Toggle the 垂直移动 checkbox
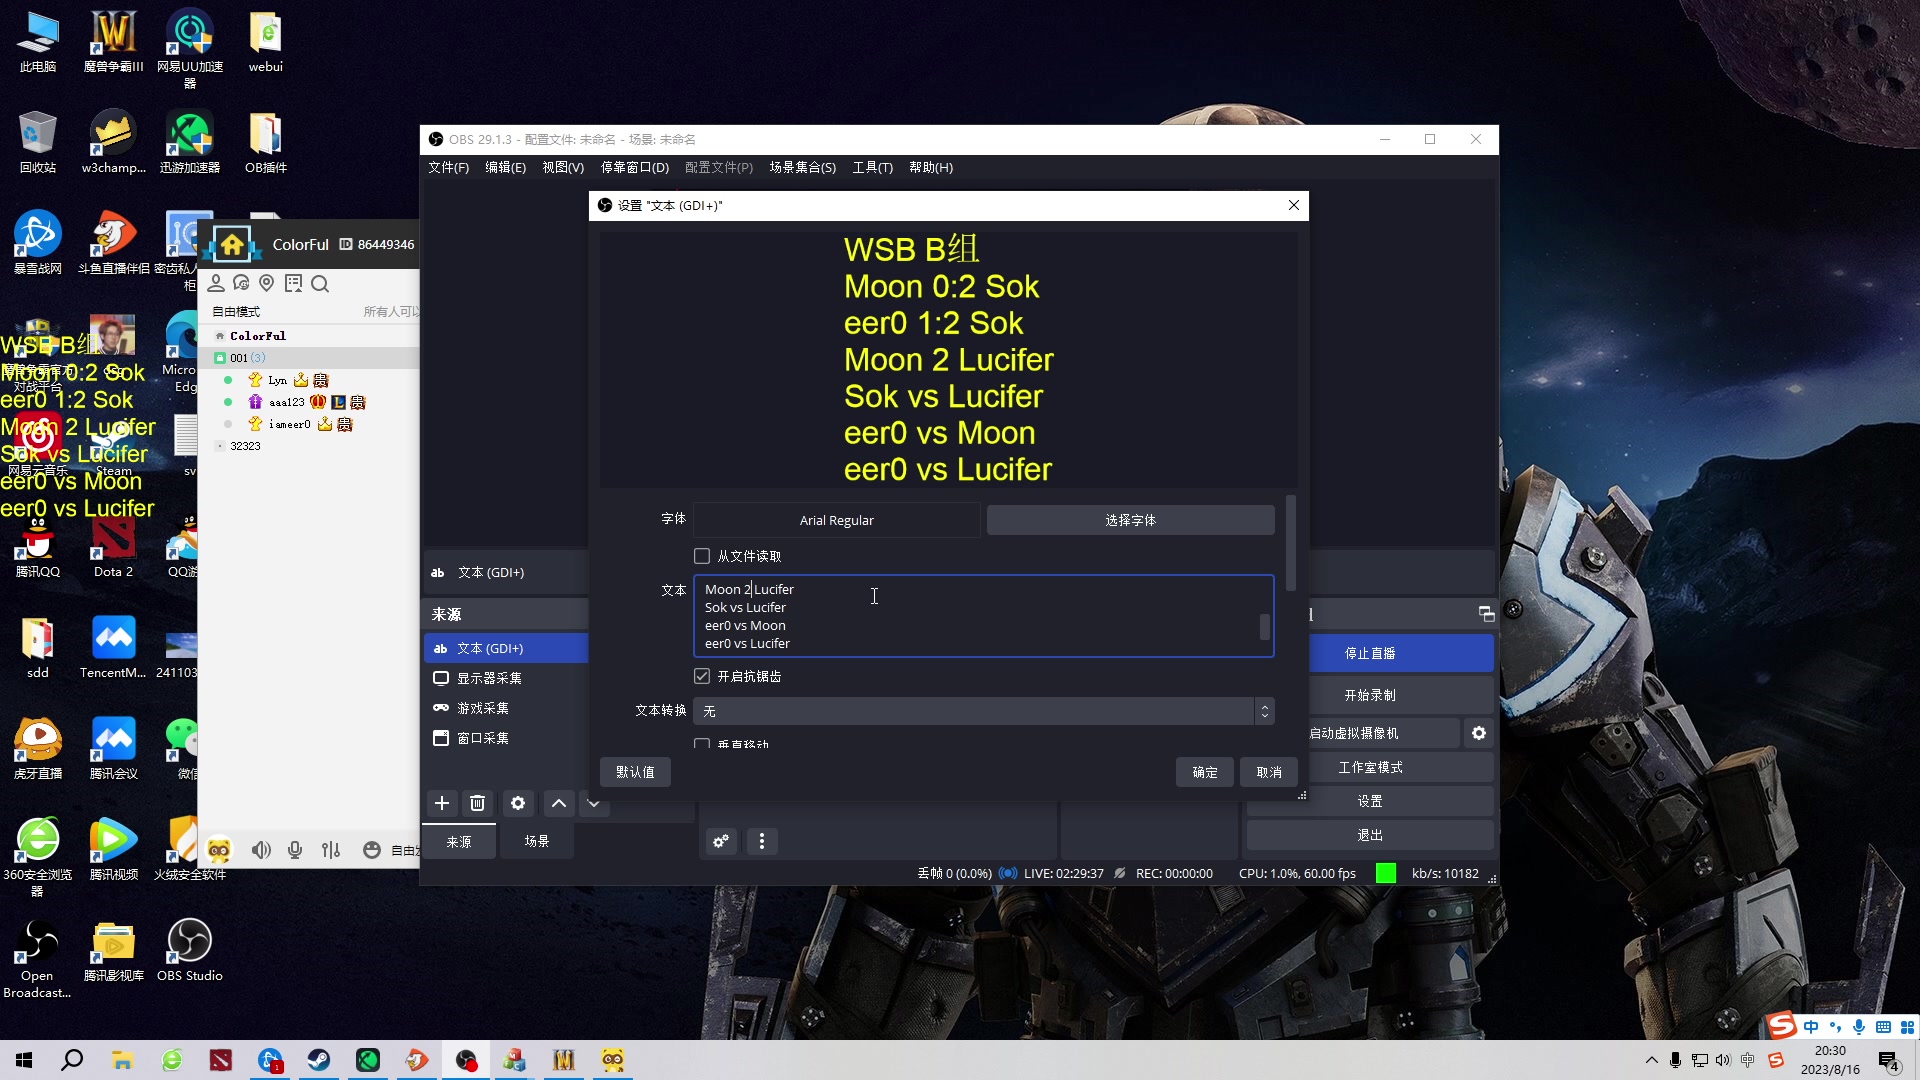 (x=702, y=744)
